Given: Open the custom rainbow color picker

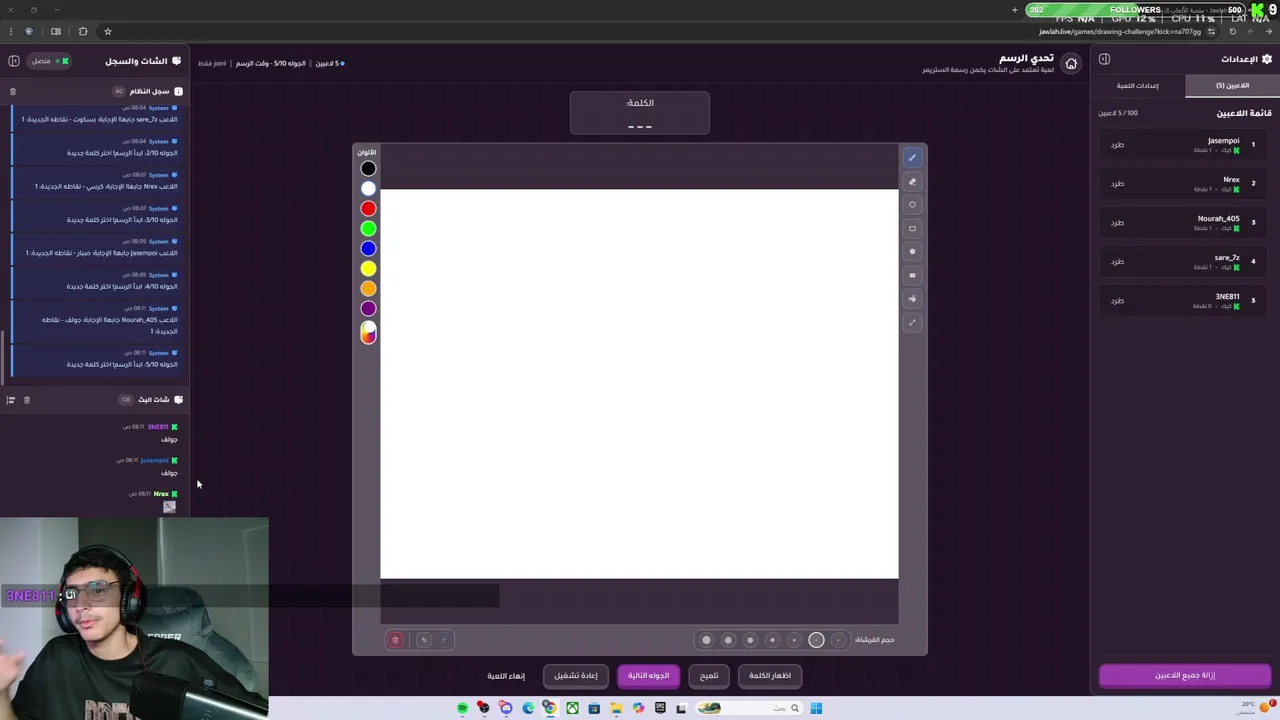Looking at the screenshot, I should coord(368,333).
